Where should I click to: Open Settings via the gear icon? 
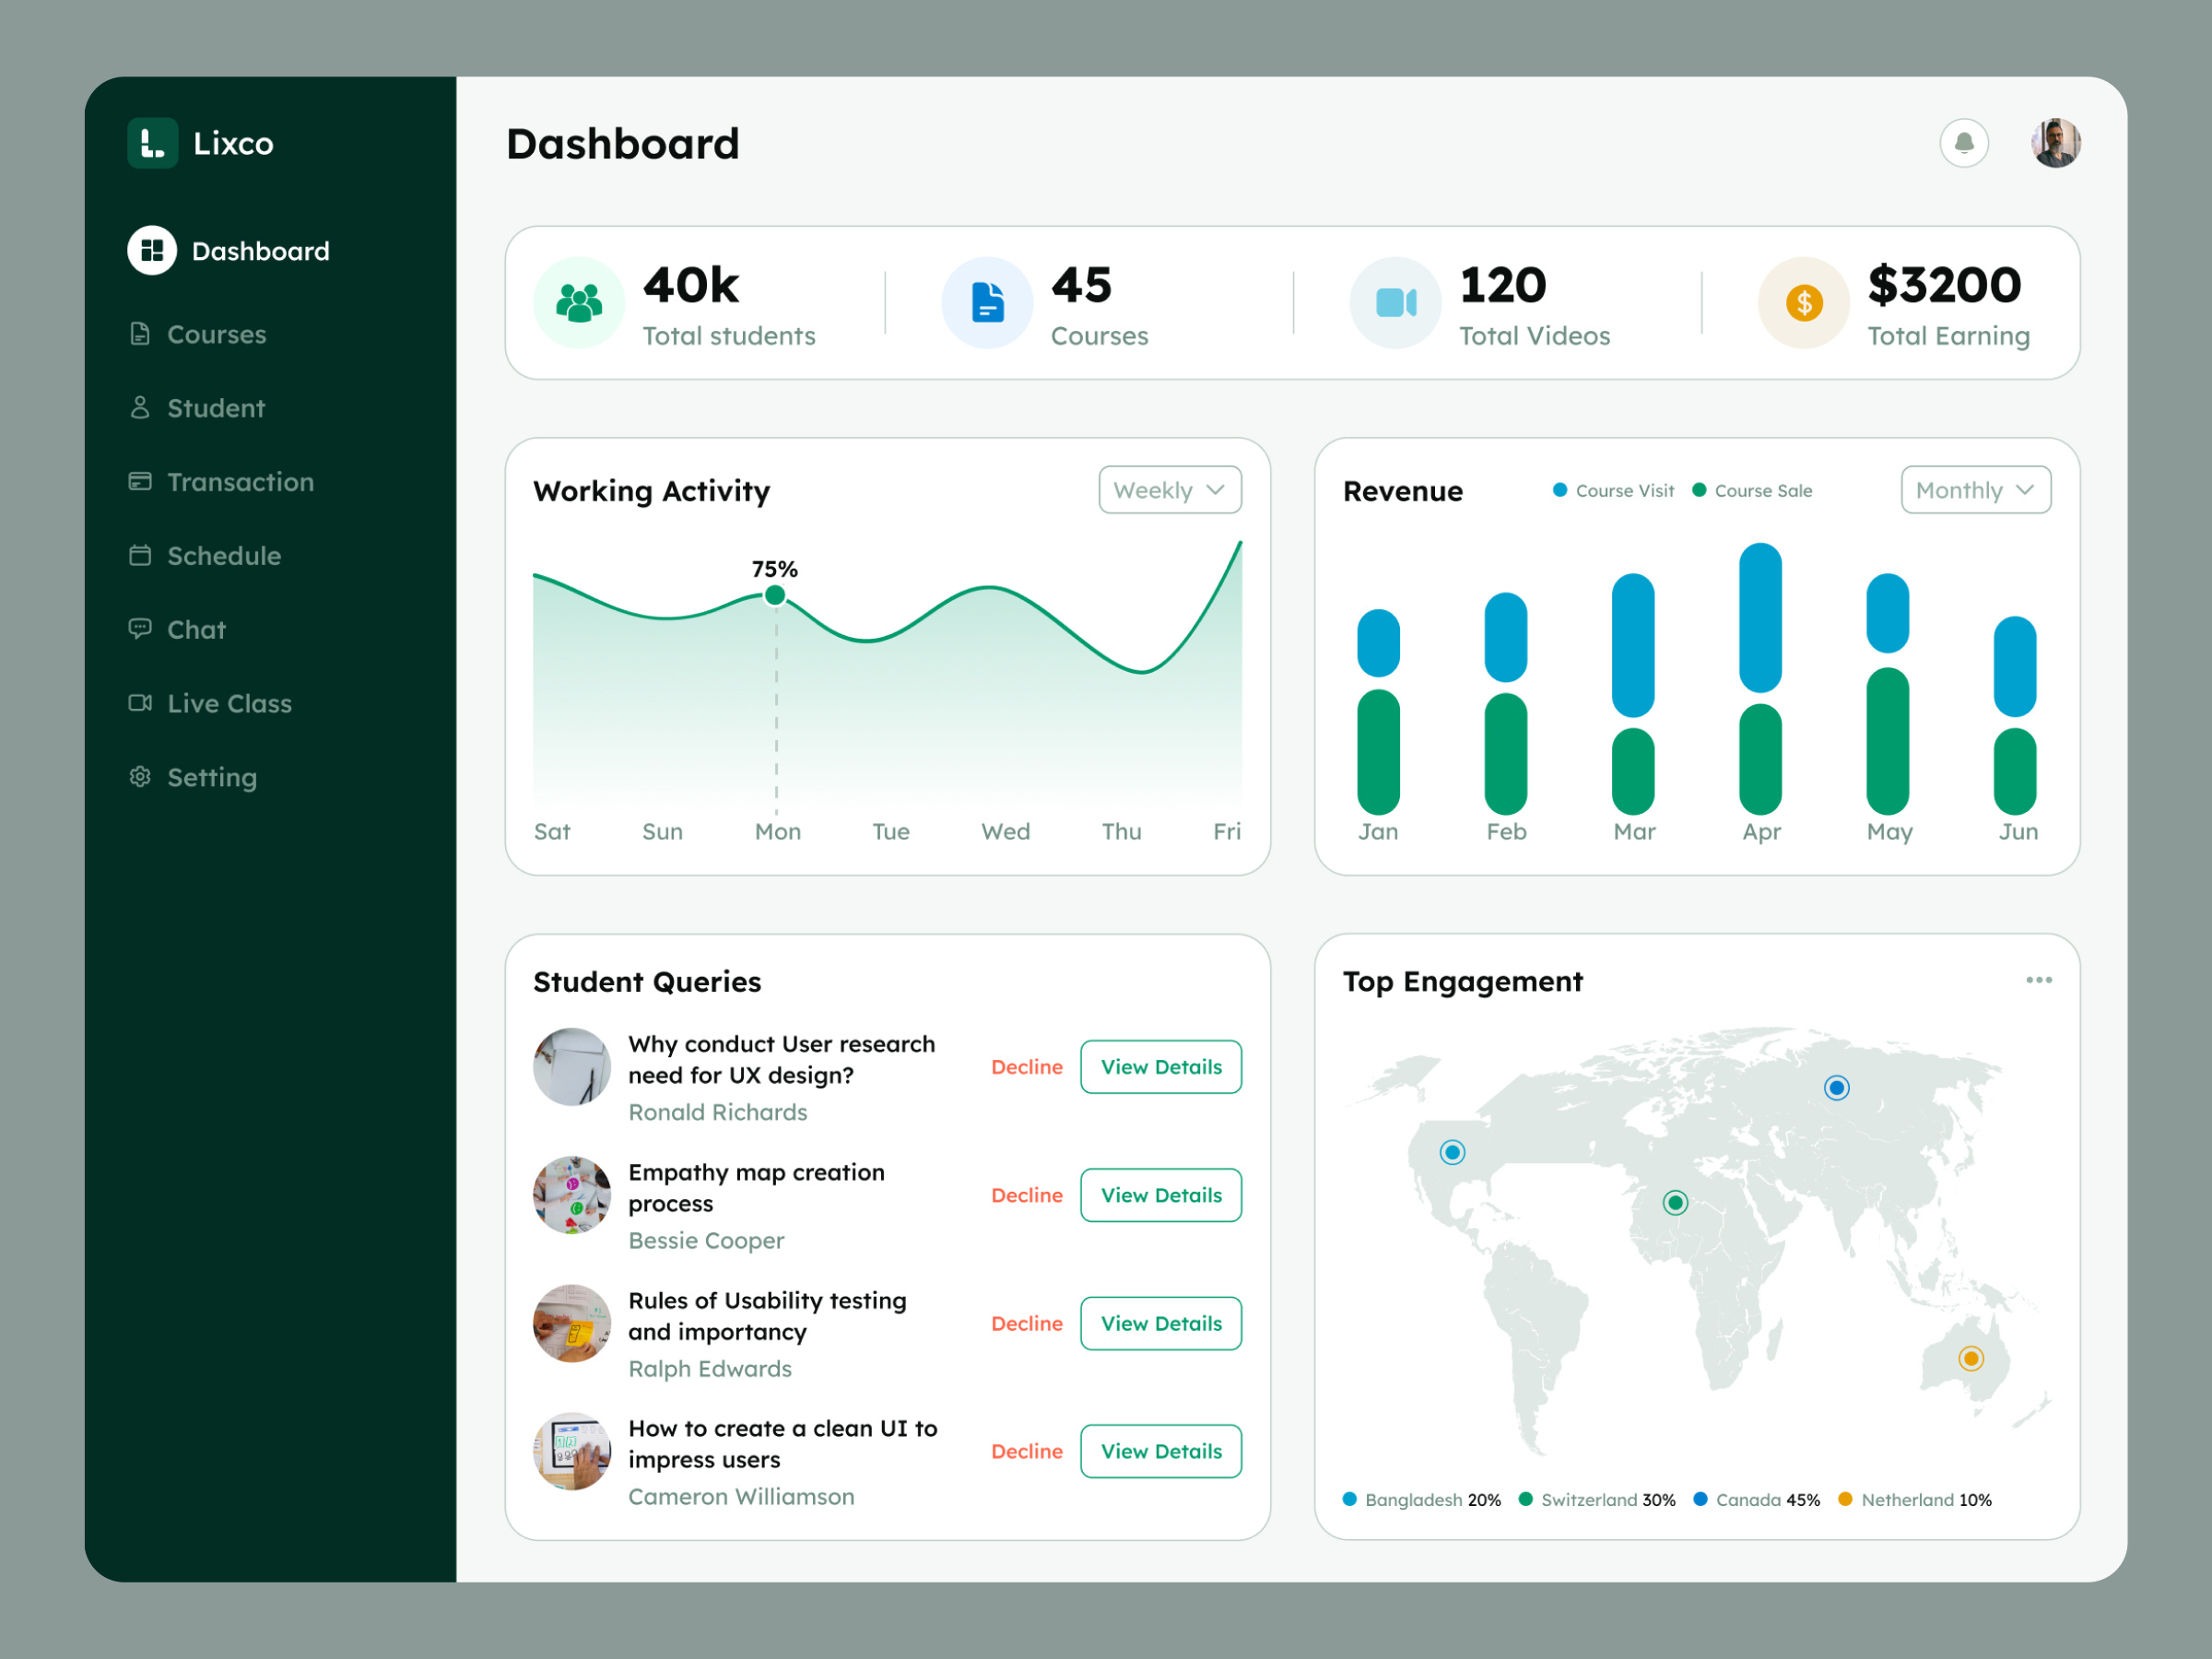(140, 777)
